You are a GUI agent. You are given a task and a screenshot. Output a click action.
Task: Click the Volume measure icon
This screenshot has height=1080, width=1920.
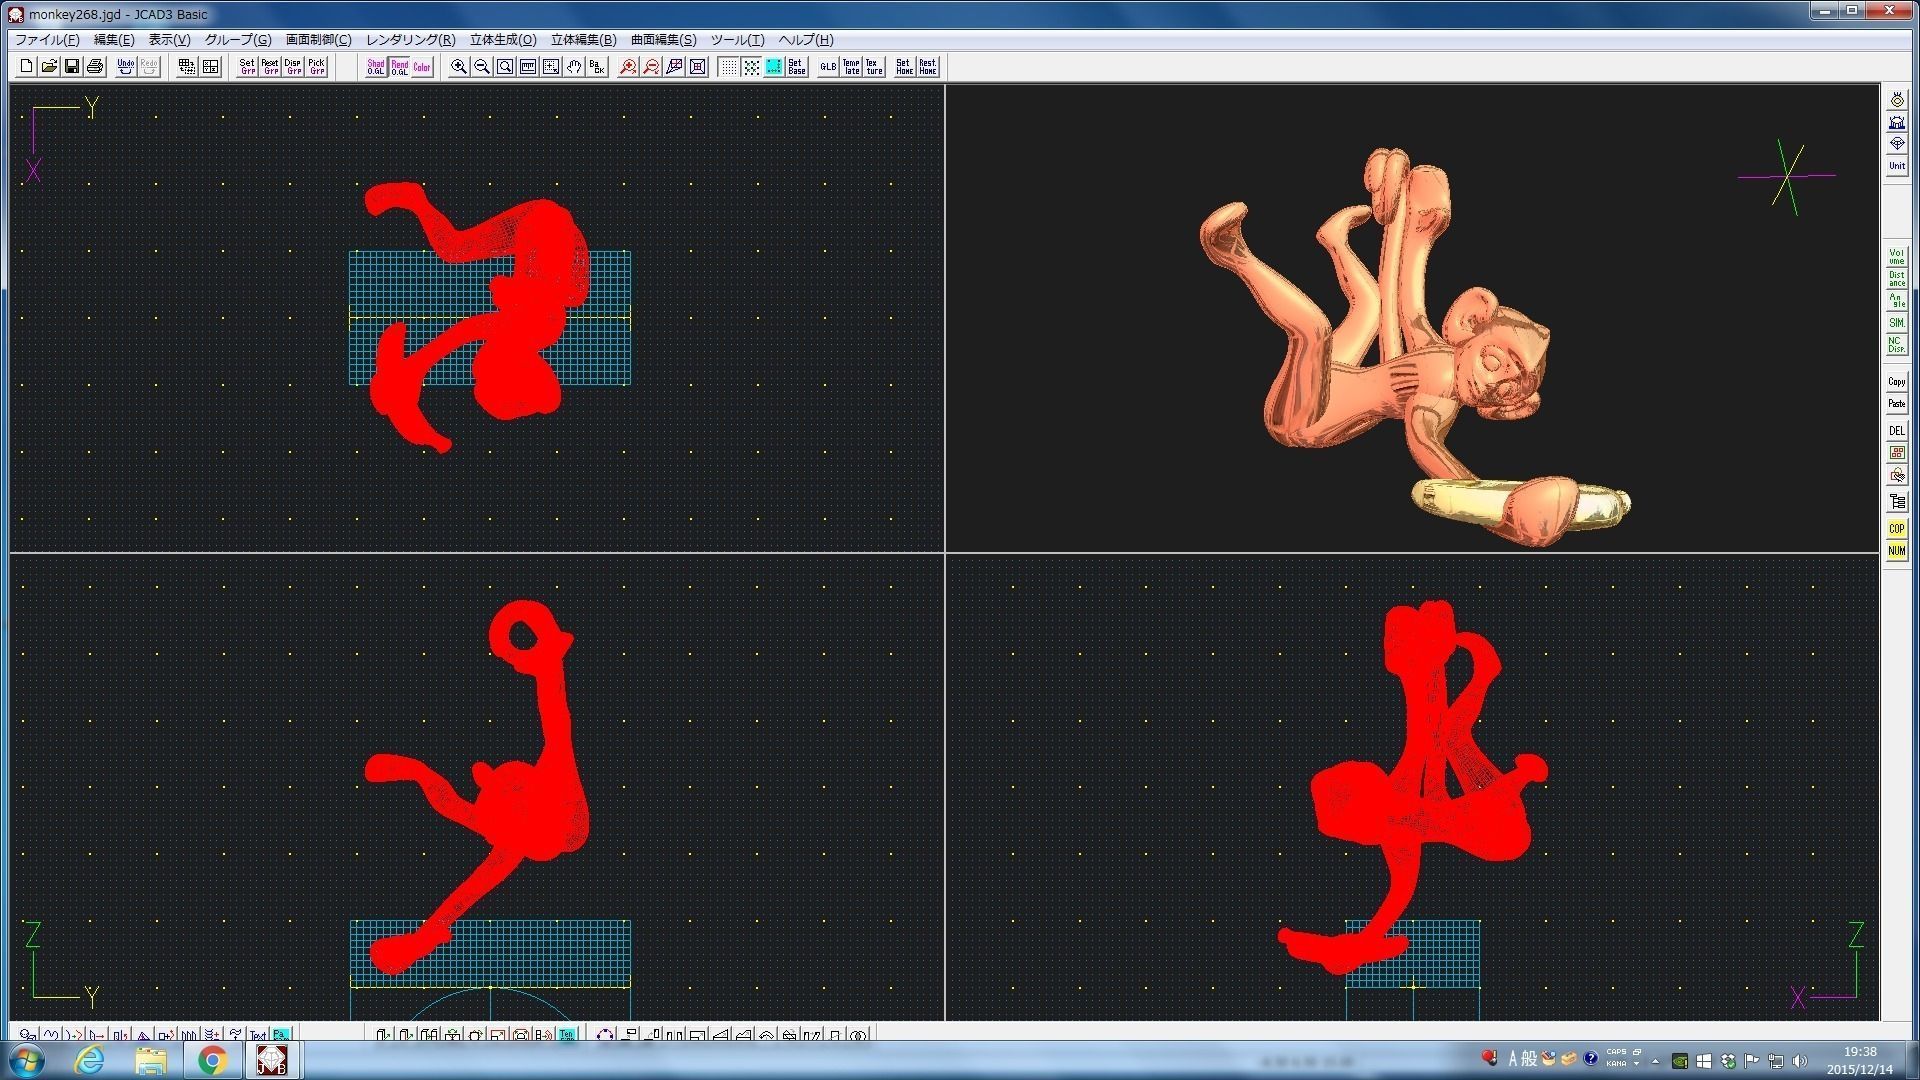pos(1896,256)
